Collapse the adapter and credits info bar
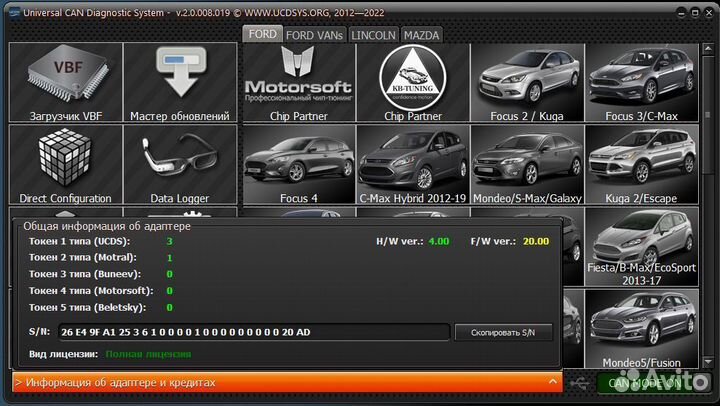720x406 pixels. 285,382
